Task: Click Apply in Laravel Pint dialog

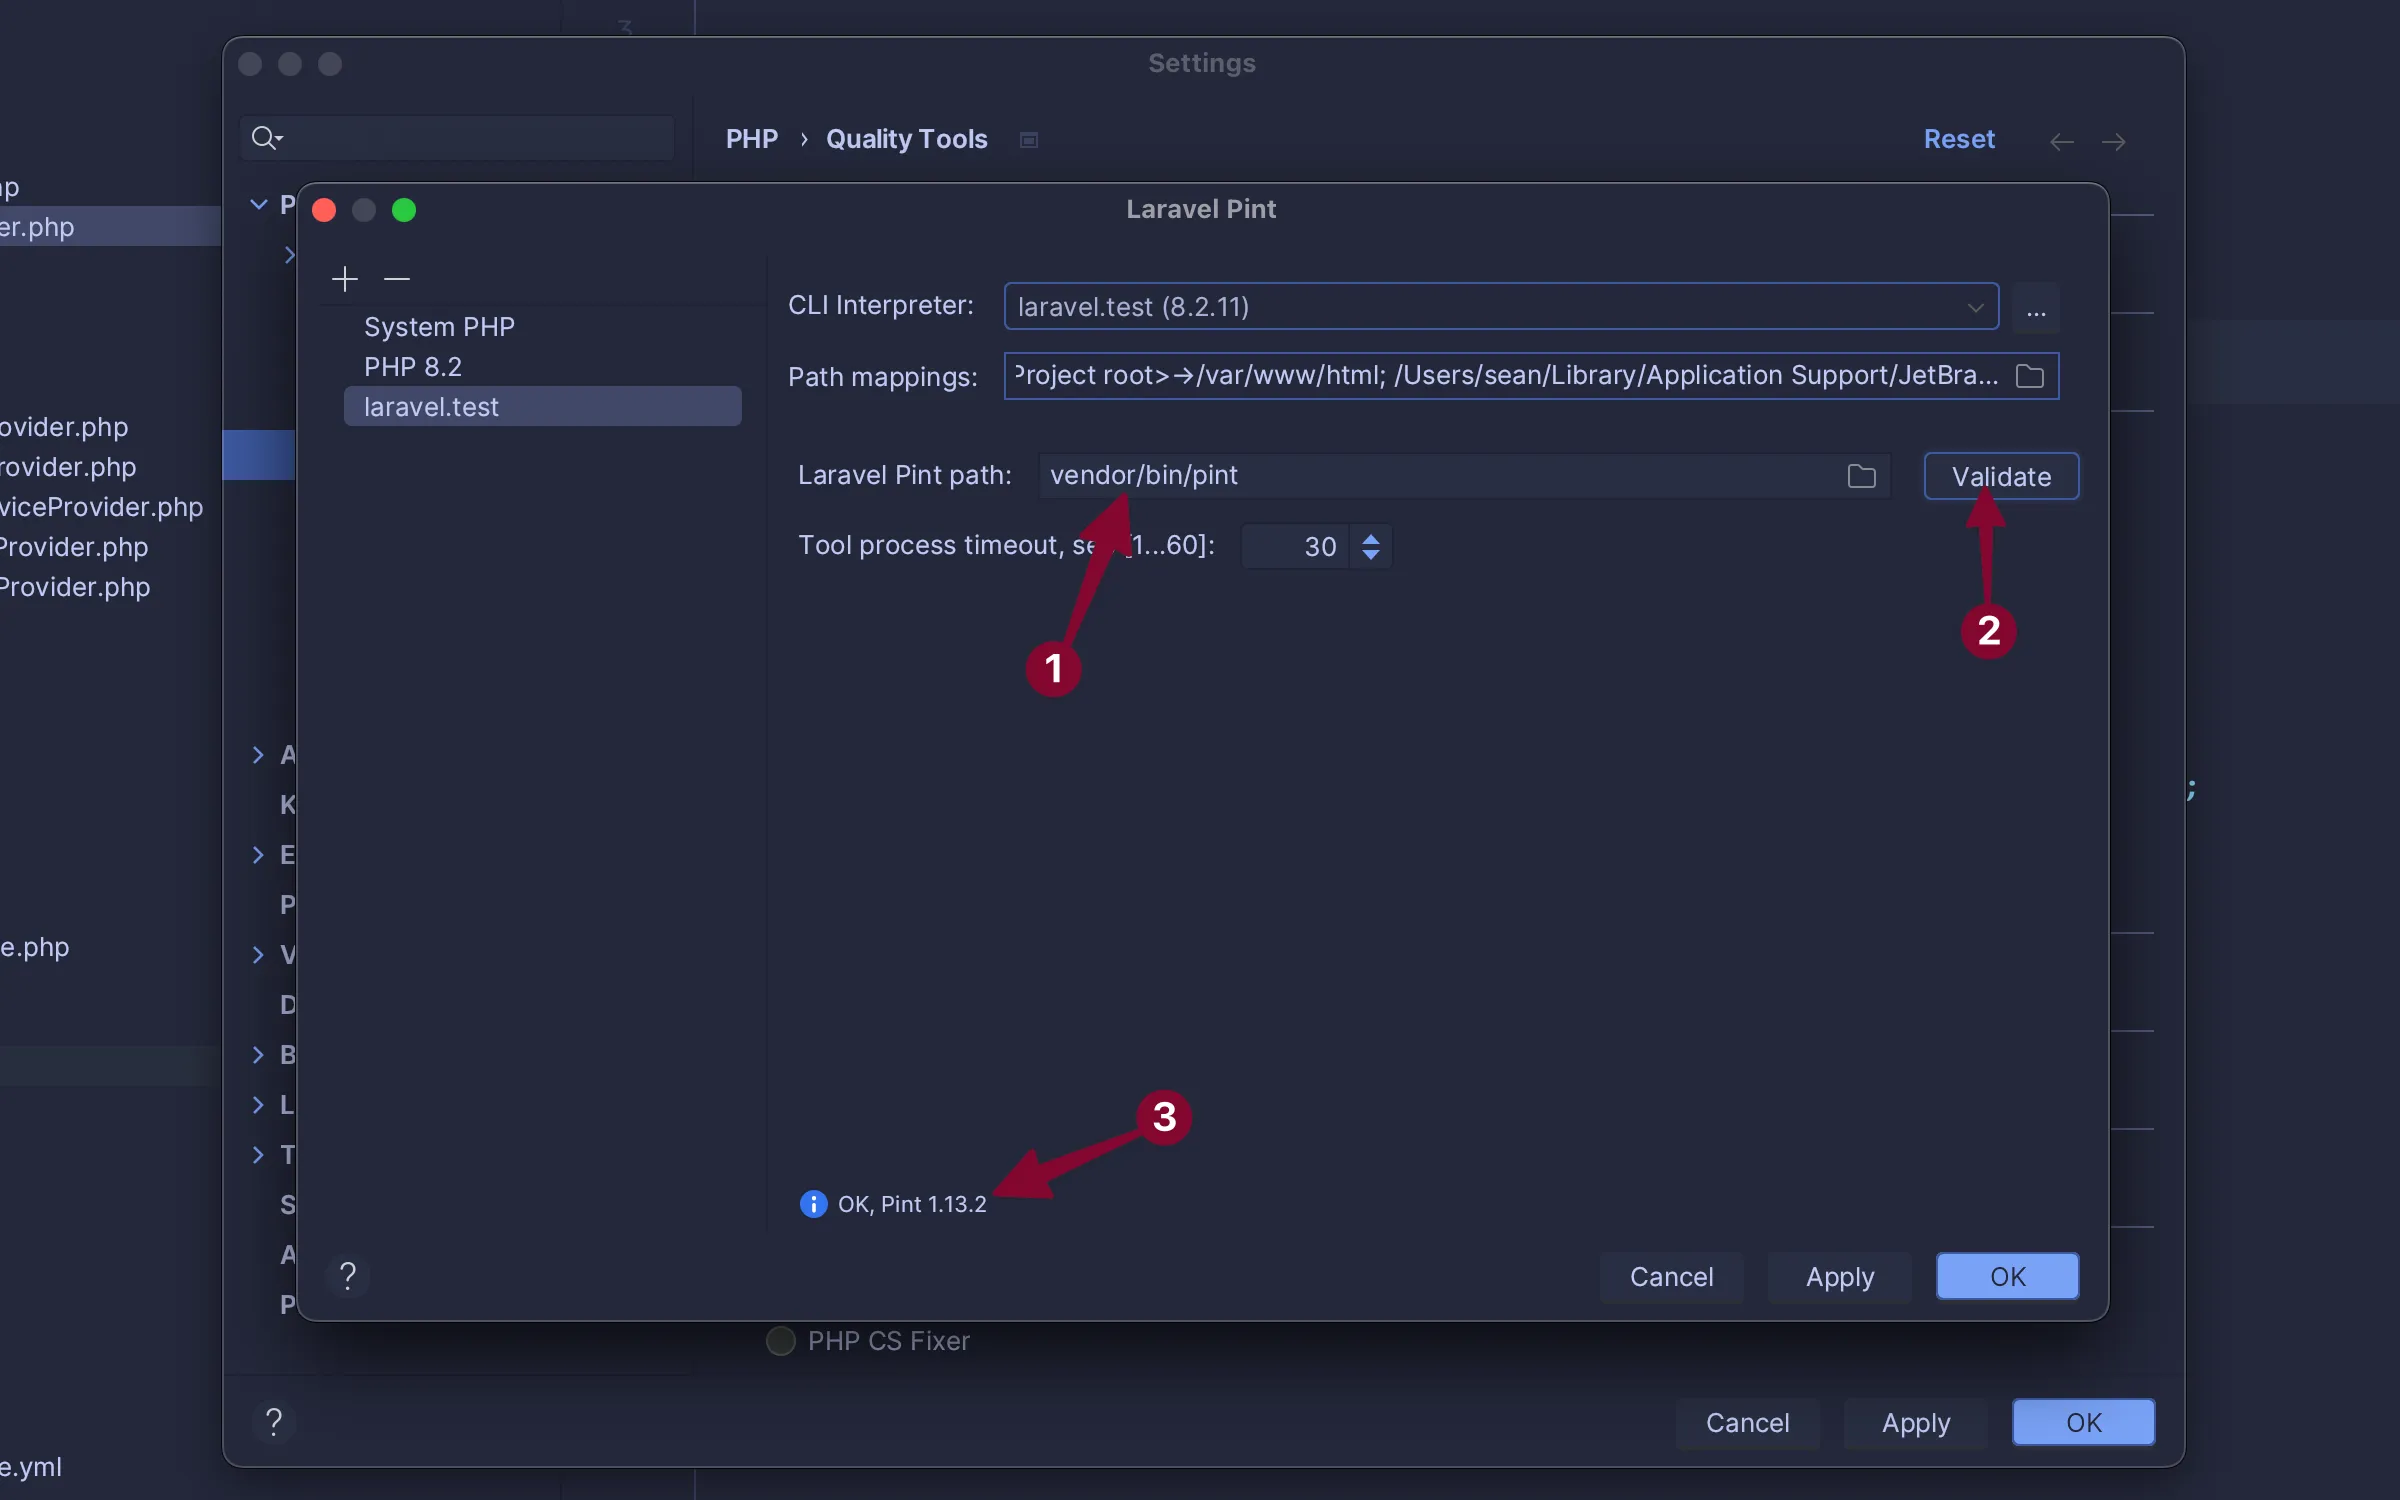Action: pyautogui.click(x=1839, y=1277)
